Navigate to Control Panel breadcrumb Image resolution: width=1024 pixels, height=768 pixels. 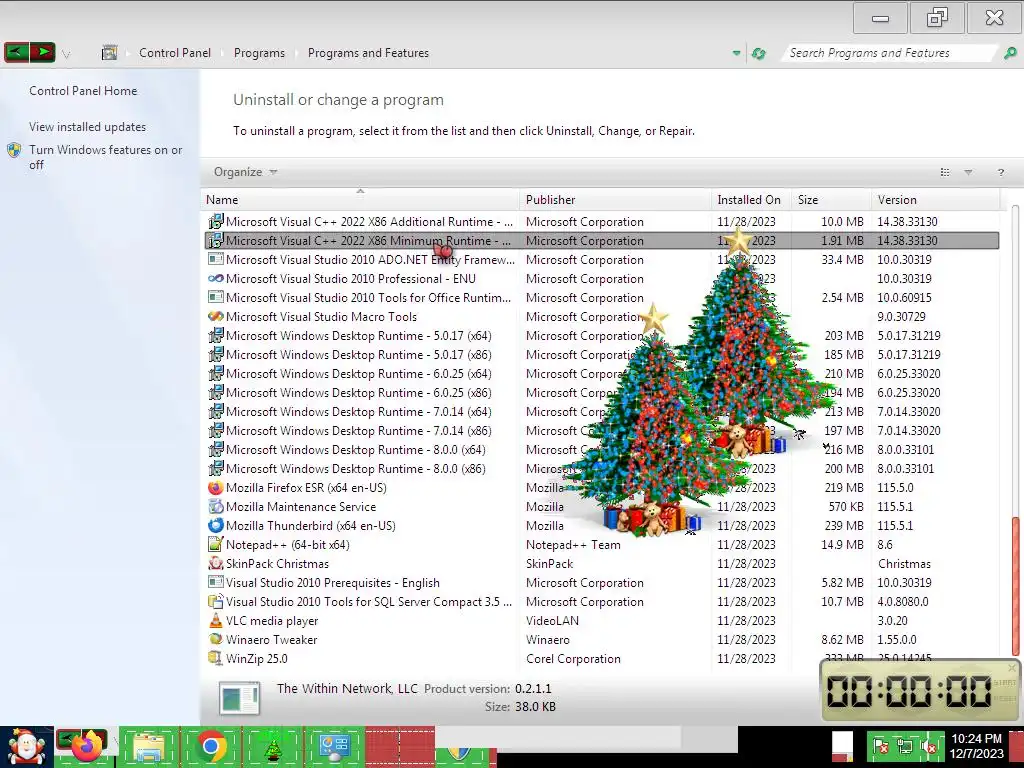pos(175,53)
